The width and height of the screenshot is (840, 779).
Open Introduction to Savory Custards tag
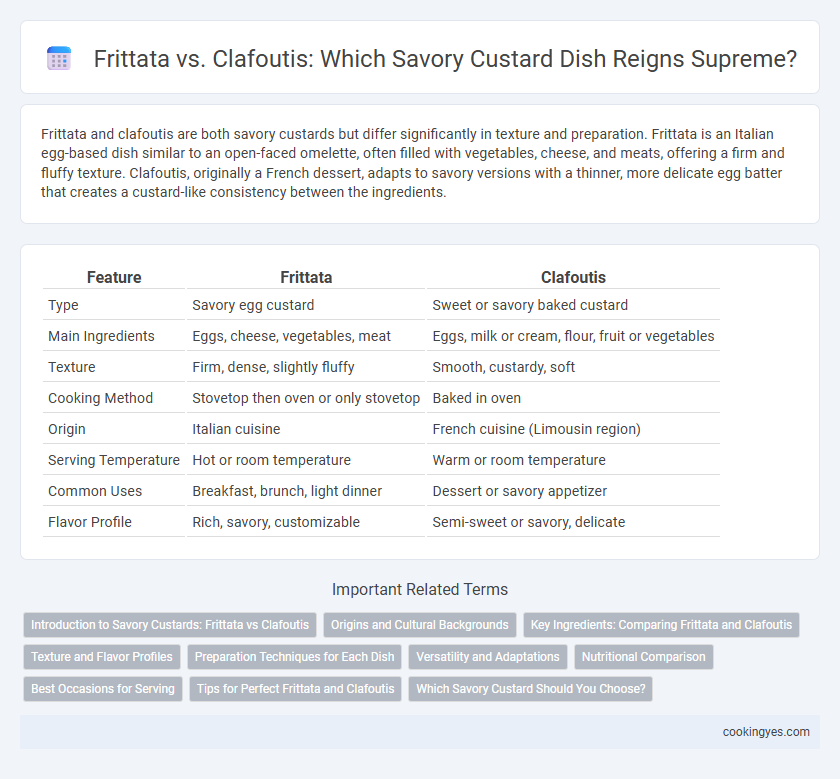170,625
